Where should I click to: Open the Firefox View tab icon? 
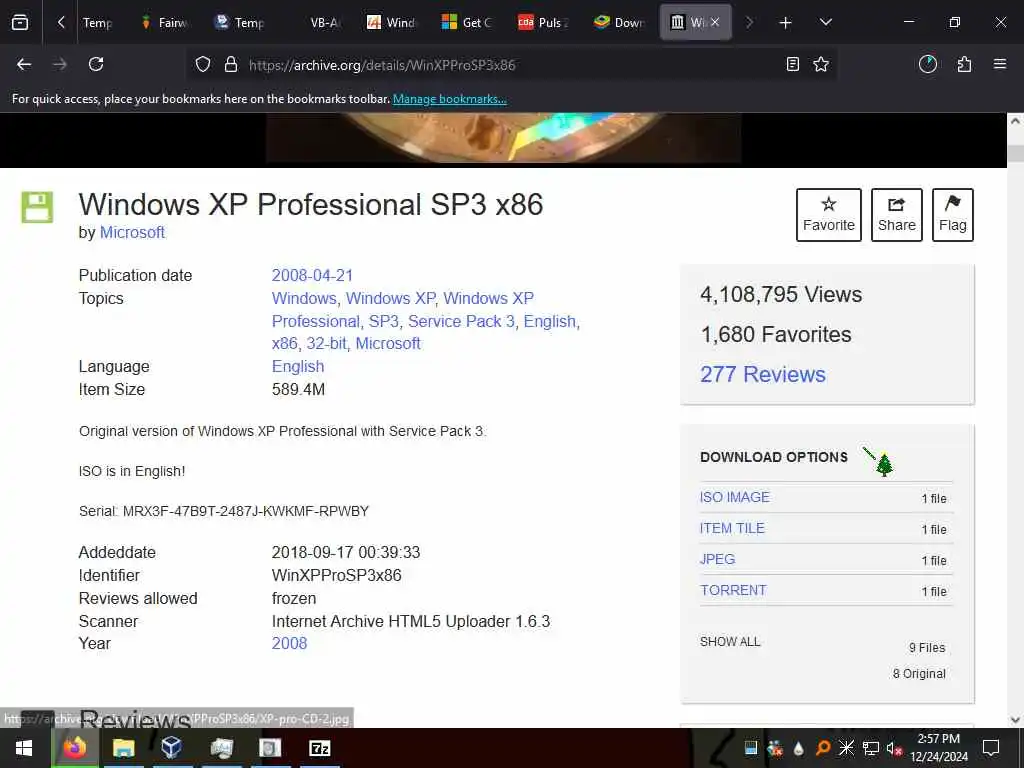[20, 22]
